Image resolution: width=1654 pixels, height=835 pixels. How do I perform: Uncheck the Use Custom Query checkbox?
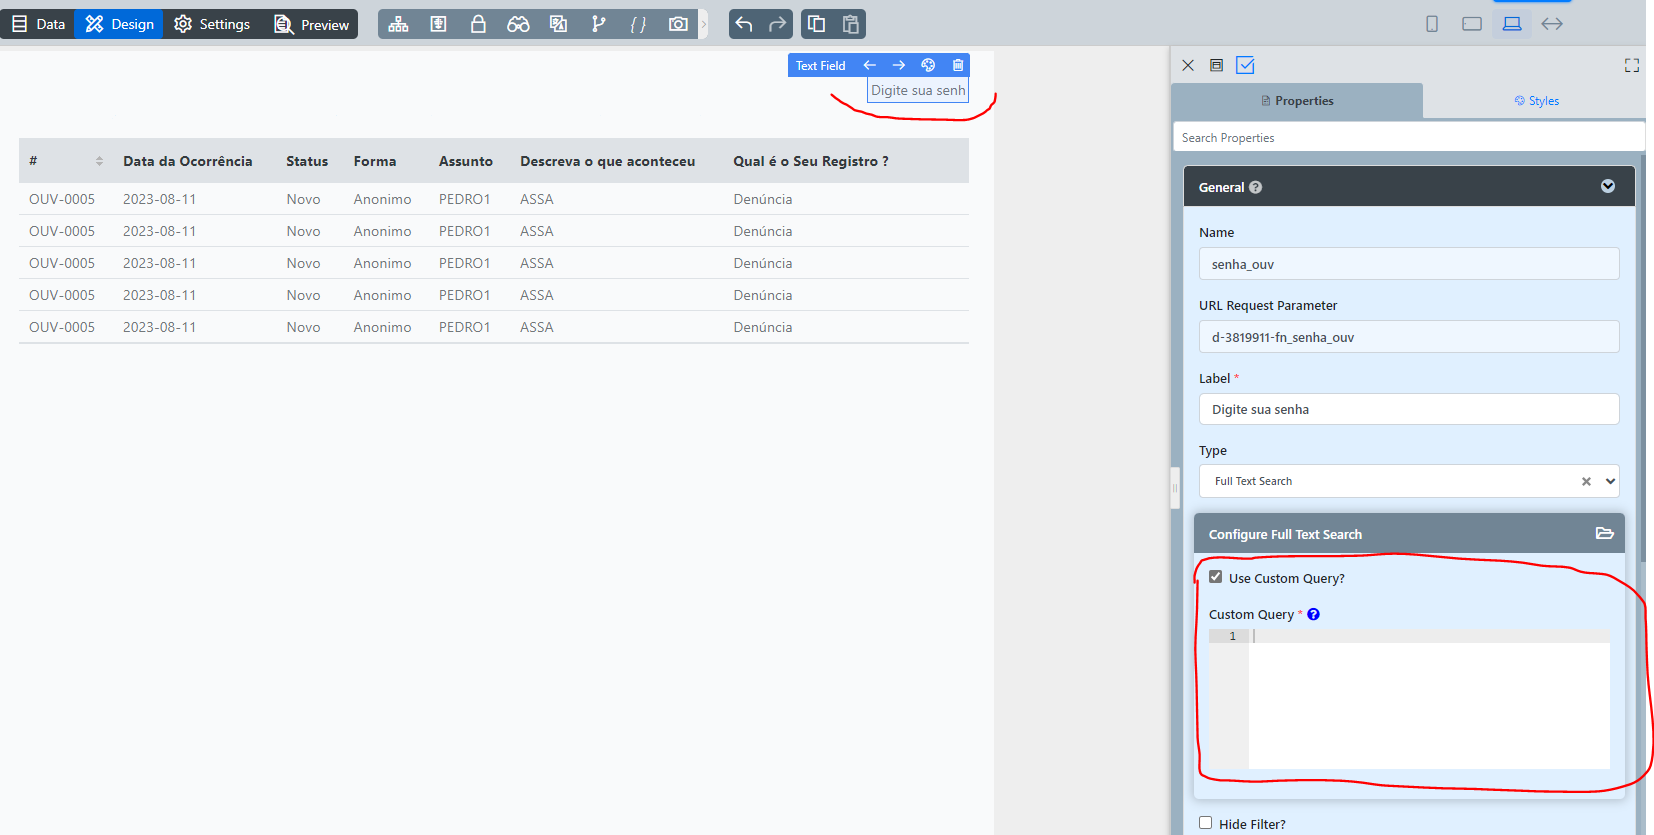pyautogui.click(x=1215, y=577)
